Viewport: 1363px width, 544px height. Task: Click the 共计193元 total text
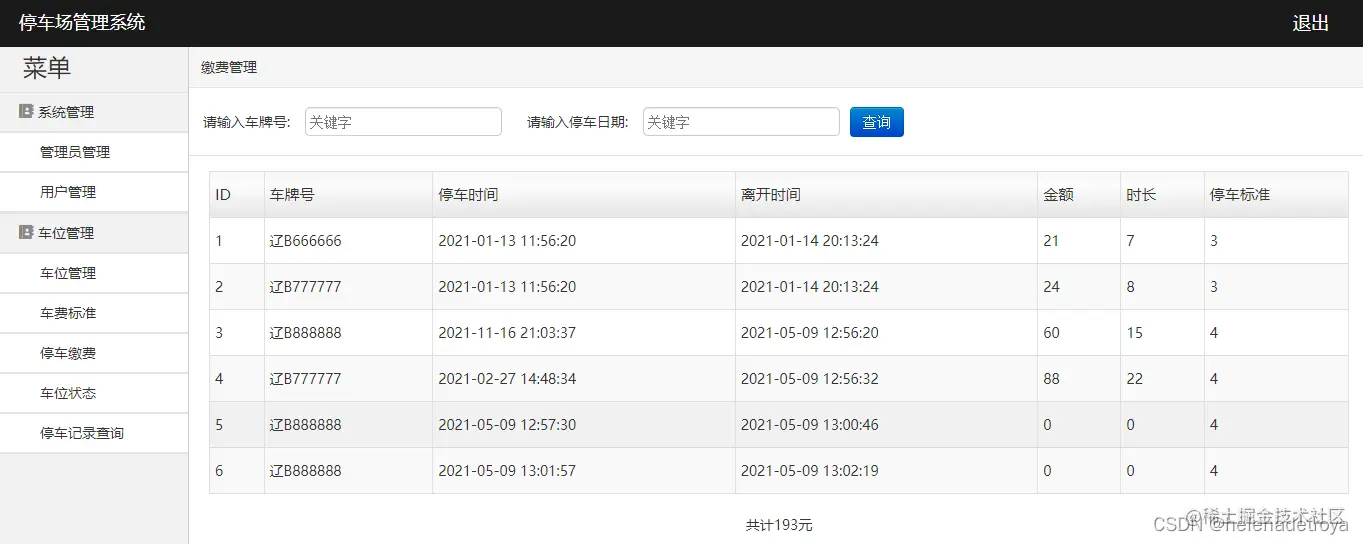pos(779,525)
